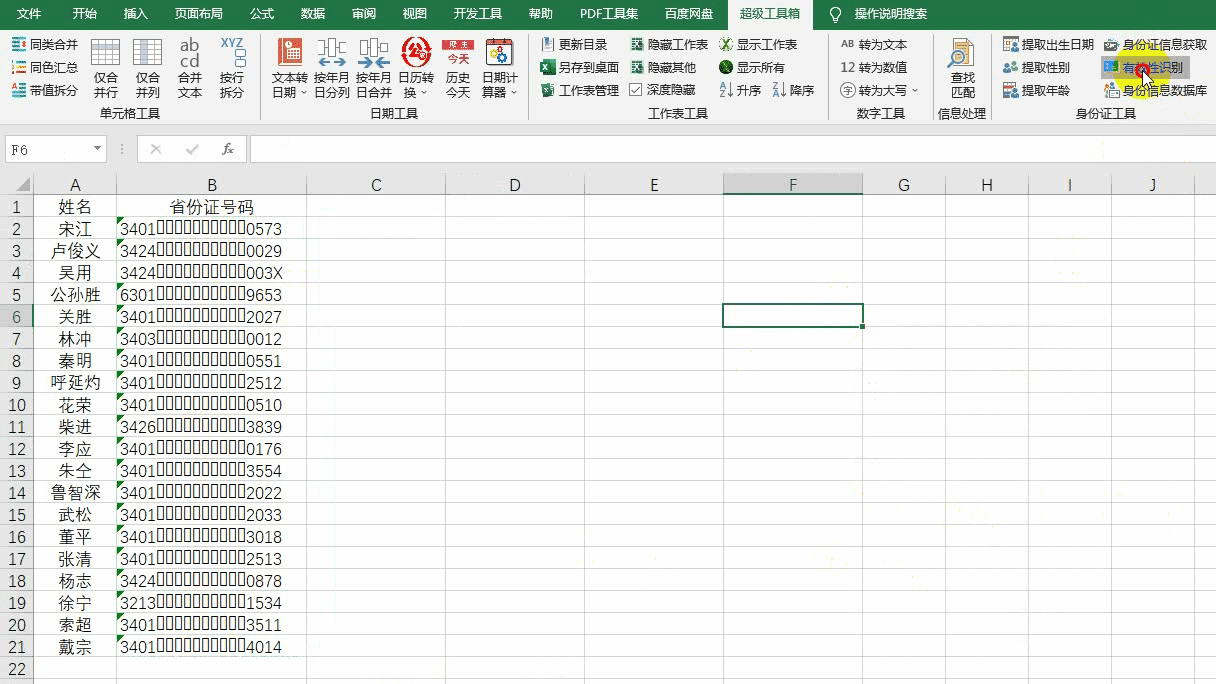Viewport: 1216px width, 684px height.
Task: Select row 10 header
Action: tap(17, 404)
